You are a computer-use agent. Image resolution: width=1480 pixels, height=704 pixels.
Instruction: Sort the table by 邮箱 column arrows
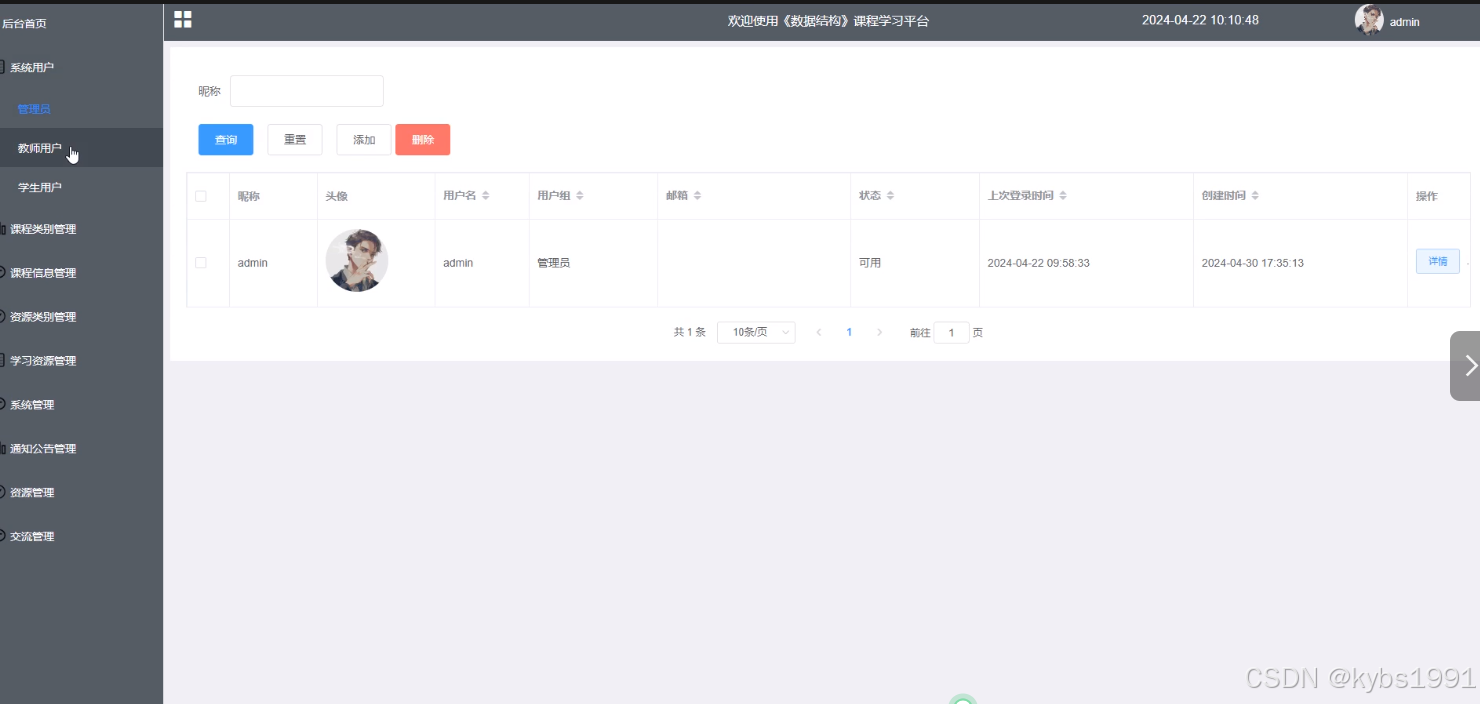click(698, 196)
